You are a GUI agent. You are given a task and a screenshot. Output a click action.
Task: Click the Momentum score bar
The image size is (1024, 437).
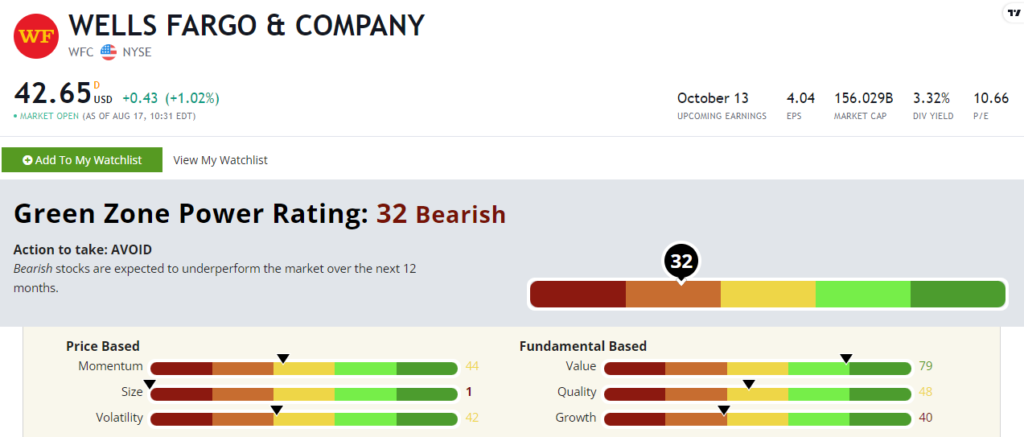click(304, 368)
